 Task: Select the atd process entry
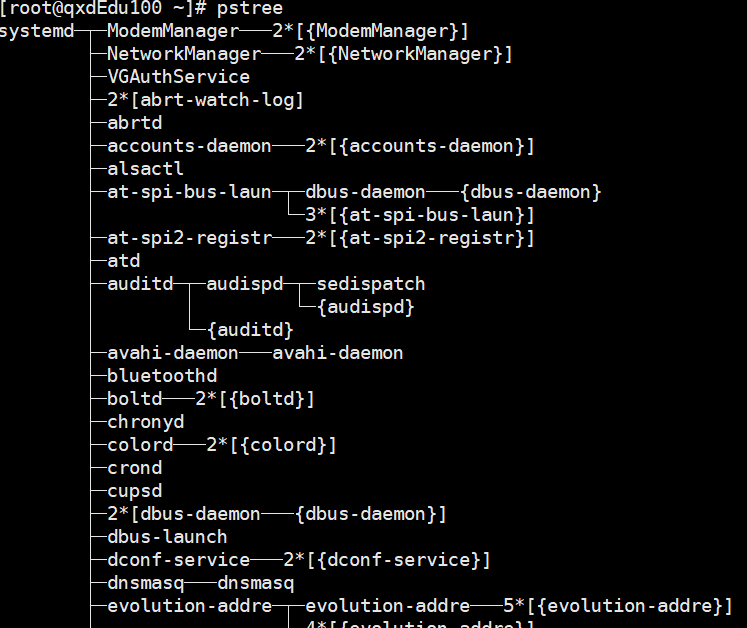(x=123, y=261)
